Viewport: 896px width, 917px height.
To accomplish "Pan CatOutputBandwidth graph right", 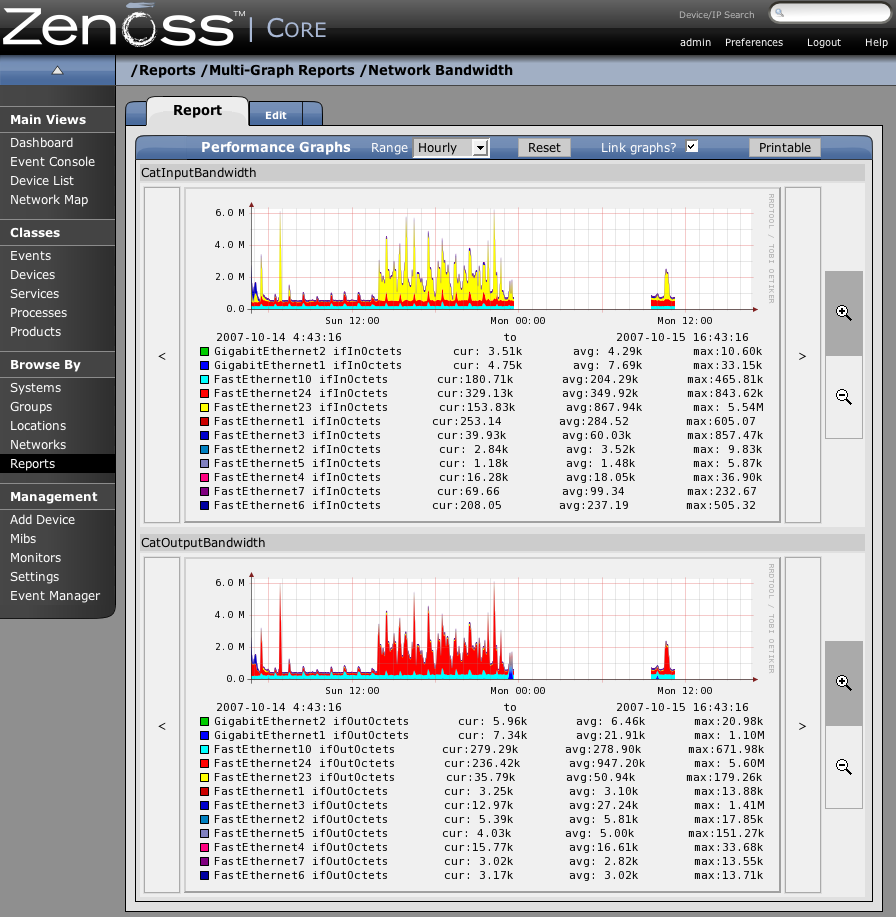I will [x=802, y=726].
